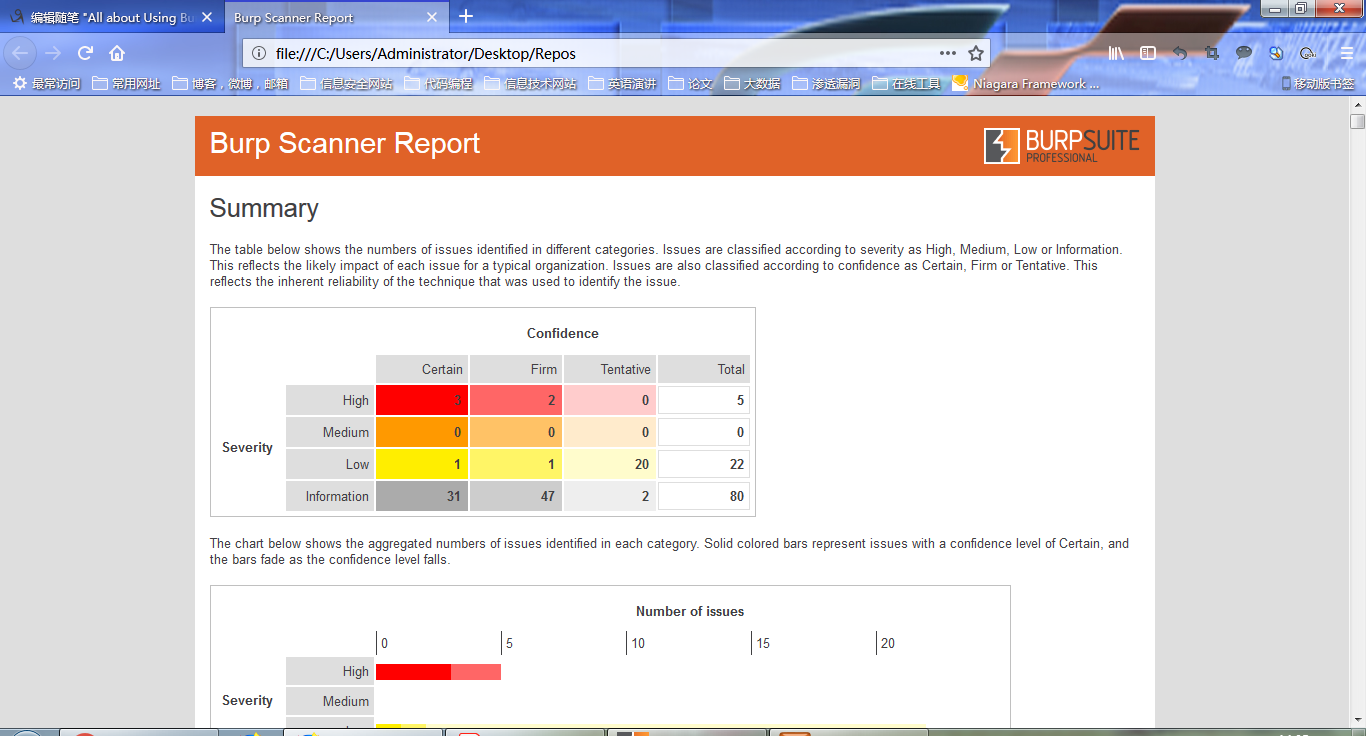The height and width of the screenshot is (736, 1366).
Task: Click the Low total cell showing 22
Action: point(704,464)
